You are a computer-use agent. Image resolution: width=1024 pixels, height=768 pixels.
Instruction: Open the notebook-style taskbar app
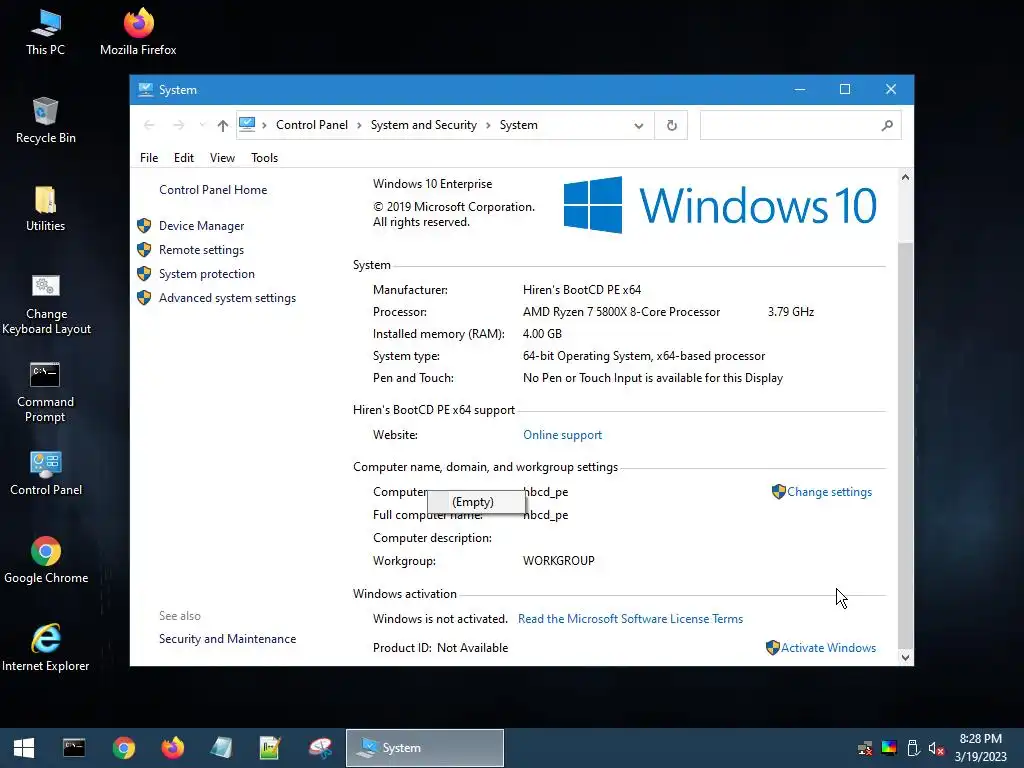(221, 748)
